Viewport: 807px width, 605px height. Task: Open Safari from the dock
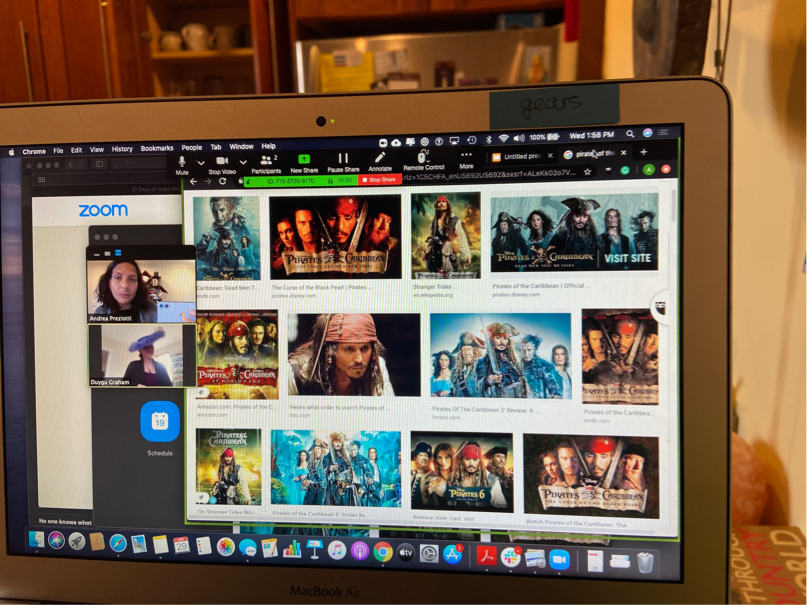pos(118,543)
